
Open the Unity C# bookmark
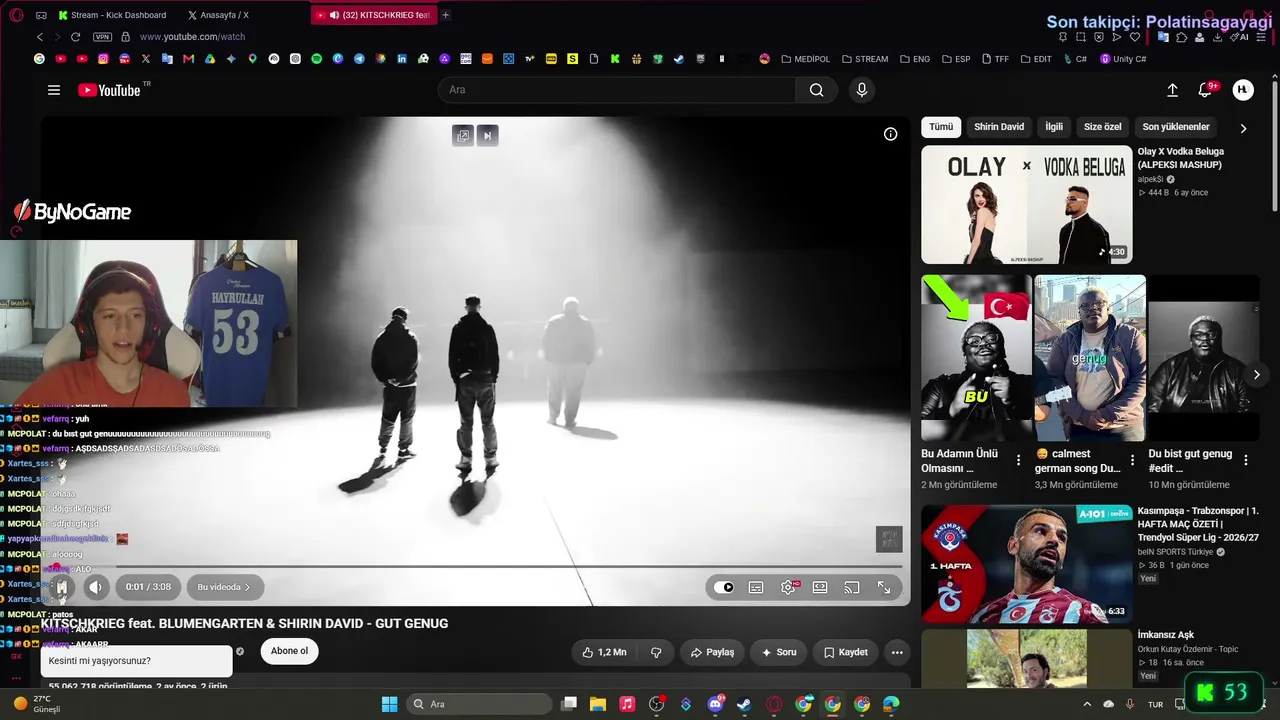(1123, 59)
